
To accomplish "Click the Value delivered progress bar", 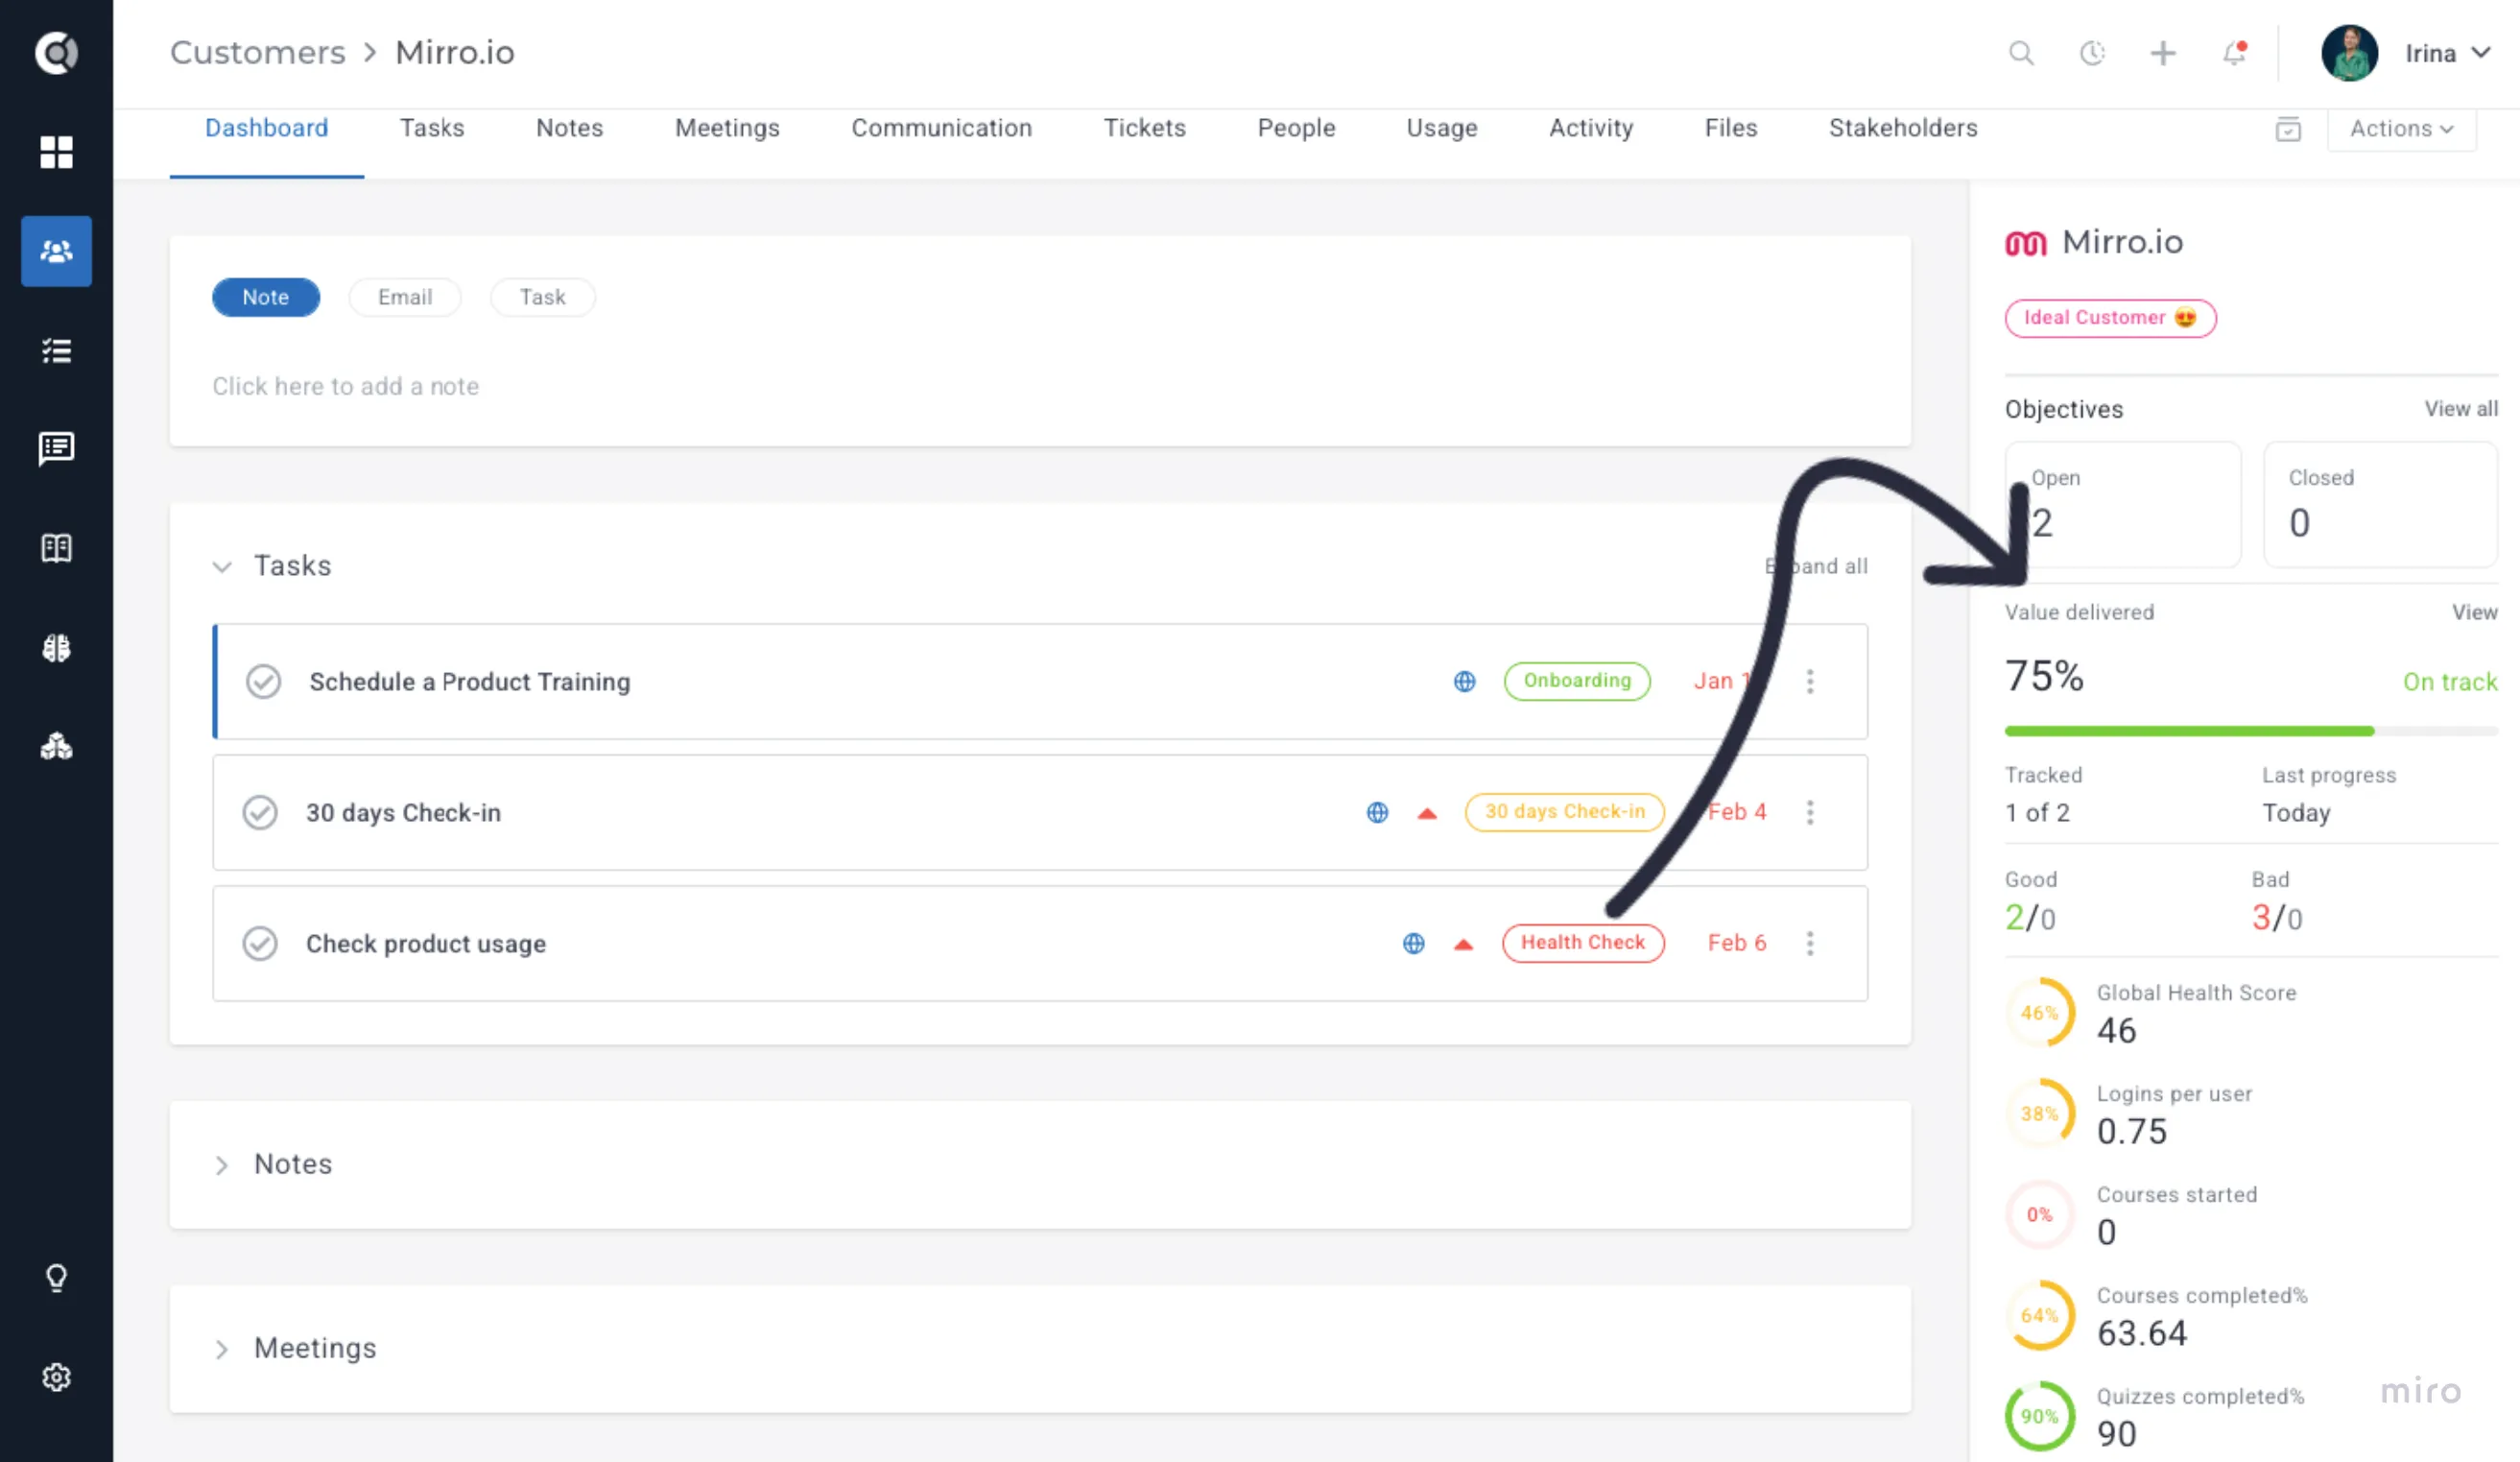I will [2251, 731].
